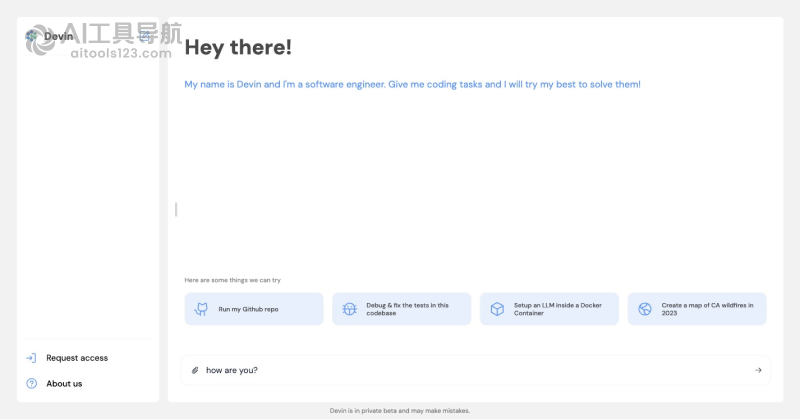Click the GitHub cat icon on the first suggestion
Screen dimensions: 800x420
(x=202, y=309)
